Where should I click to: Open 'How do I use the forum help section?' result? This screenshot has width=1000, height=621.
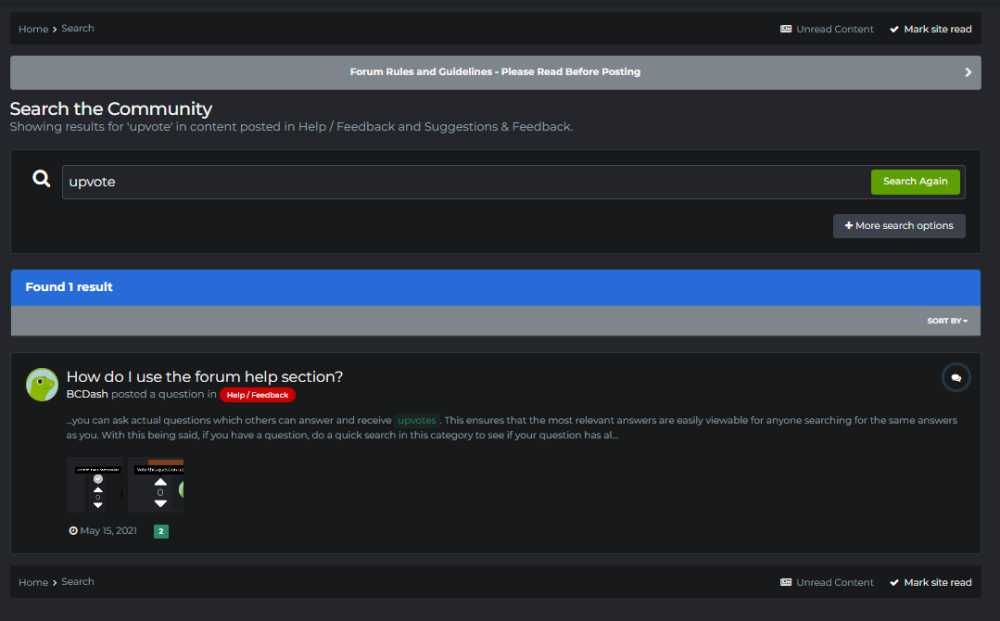click(x=204, y=376)
